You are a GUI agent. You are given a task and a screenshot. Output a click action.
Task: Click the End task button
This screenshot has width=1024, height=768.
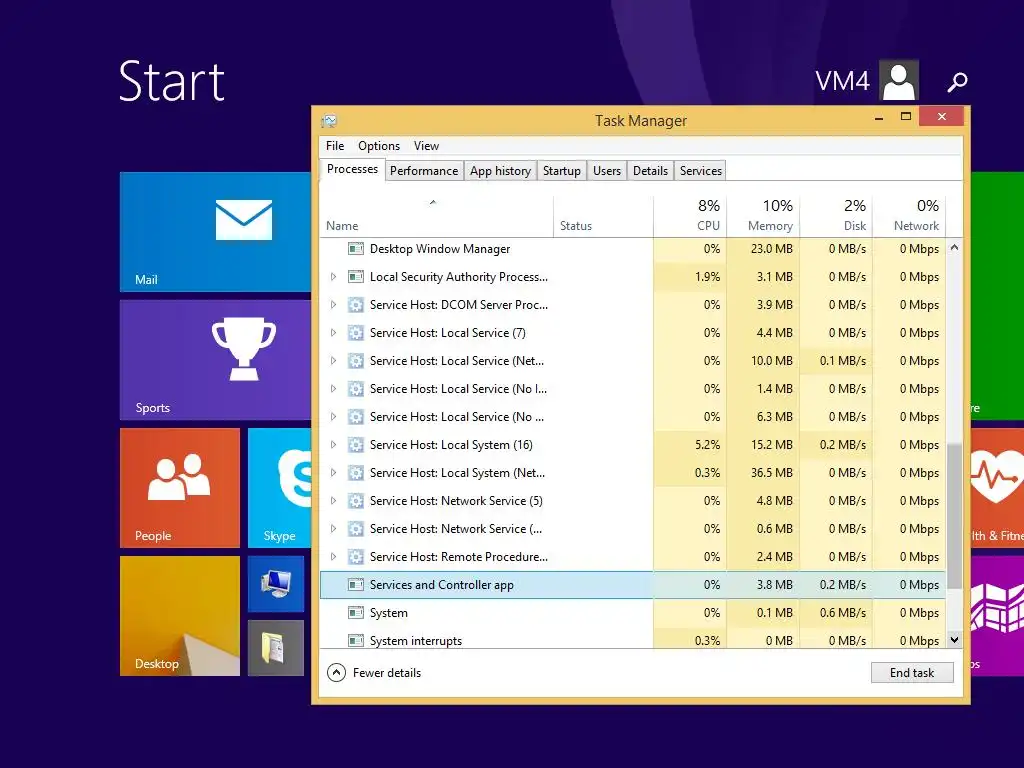(x=912, y=673)
